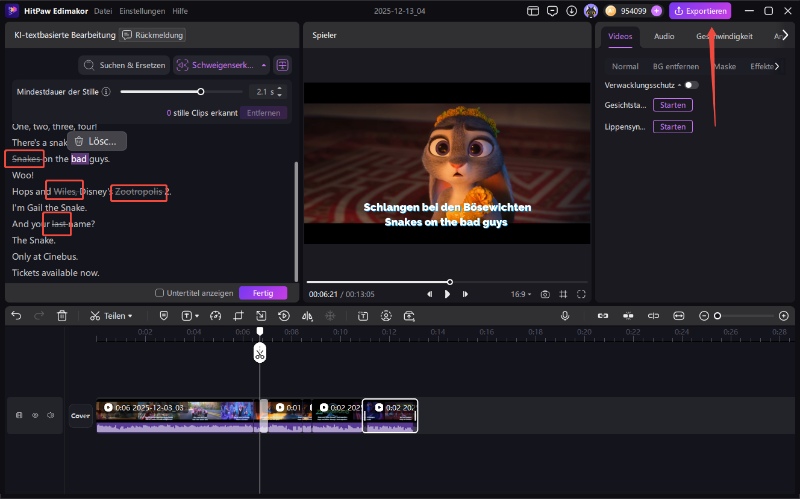The height and width of the screenshot is (499, 800).
Task: Click the Exportieren button
Action: (700, 11)
